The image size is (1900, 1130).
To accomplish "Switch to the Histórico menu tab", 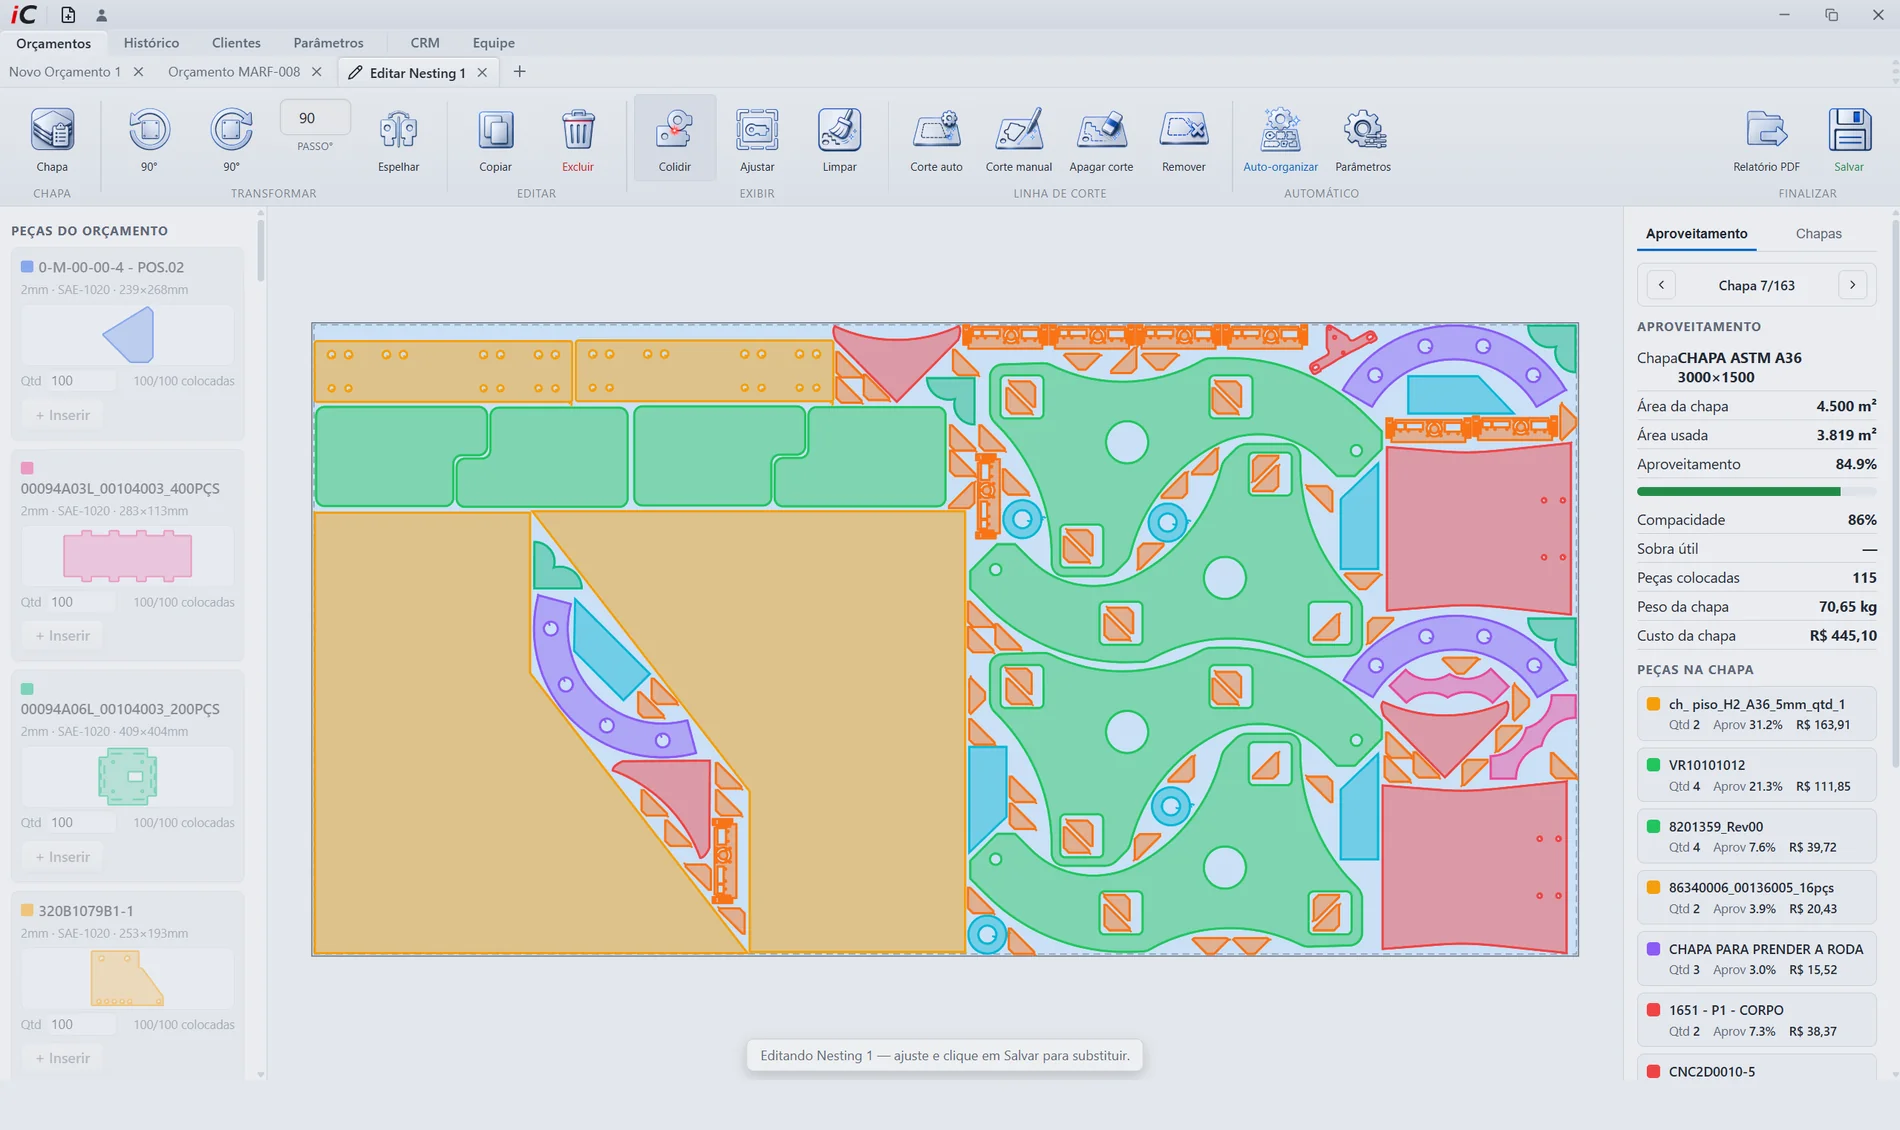I will [x=151, y=43].
